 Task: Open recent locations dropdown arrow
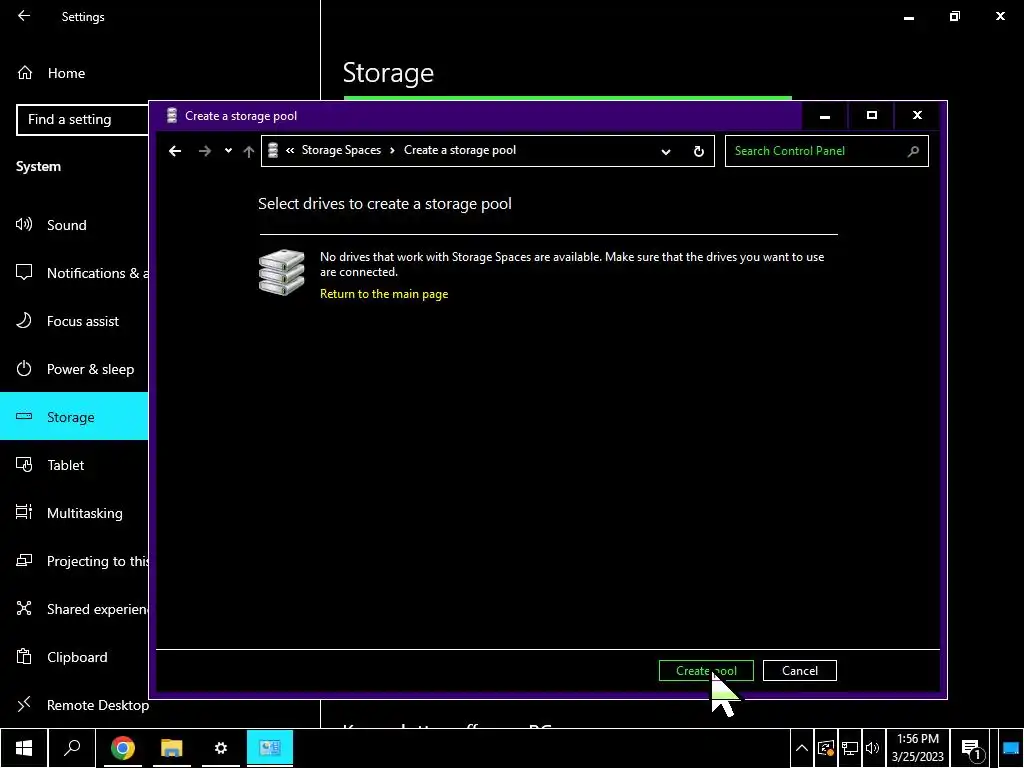[x=228, y=151]
